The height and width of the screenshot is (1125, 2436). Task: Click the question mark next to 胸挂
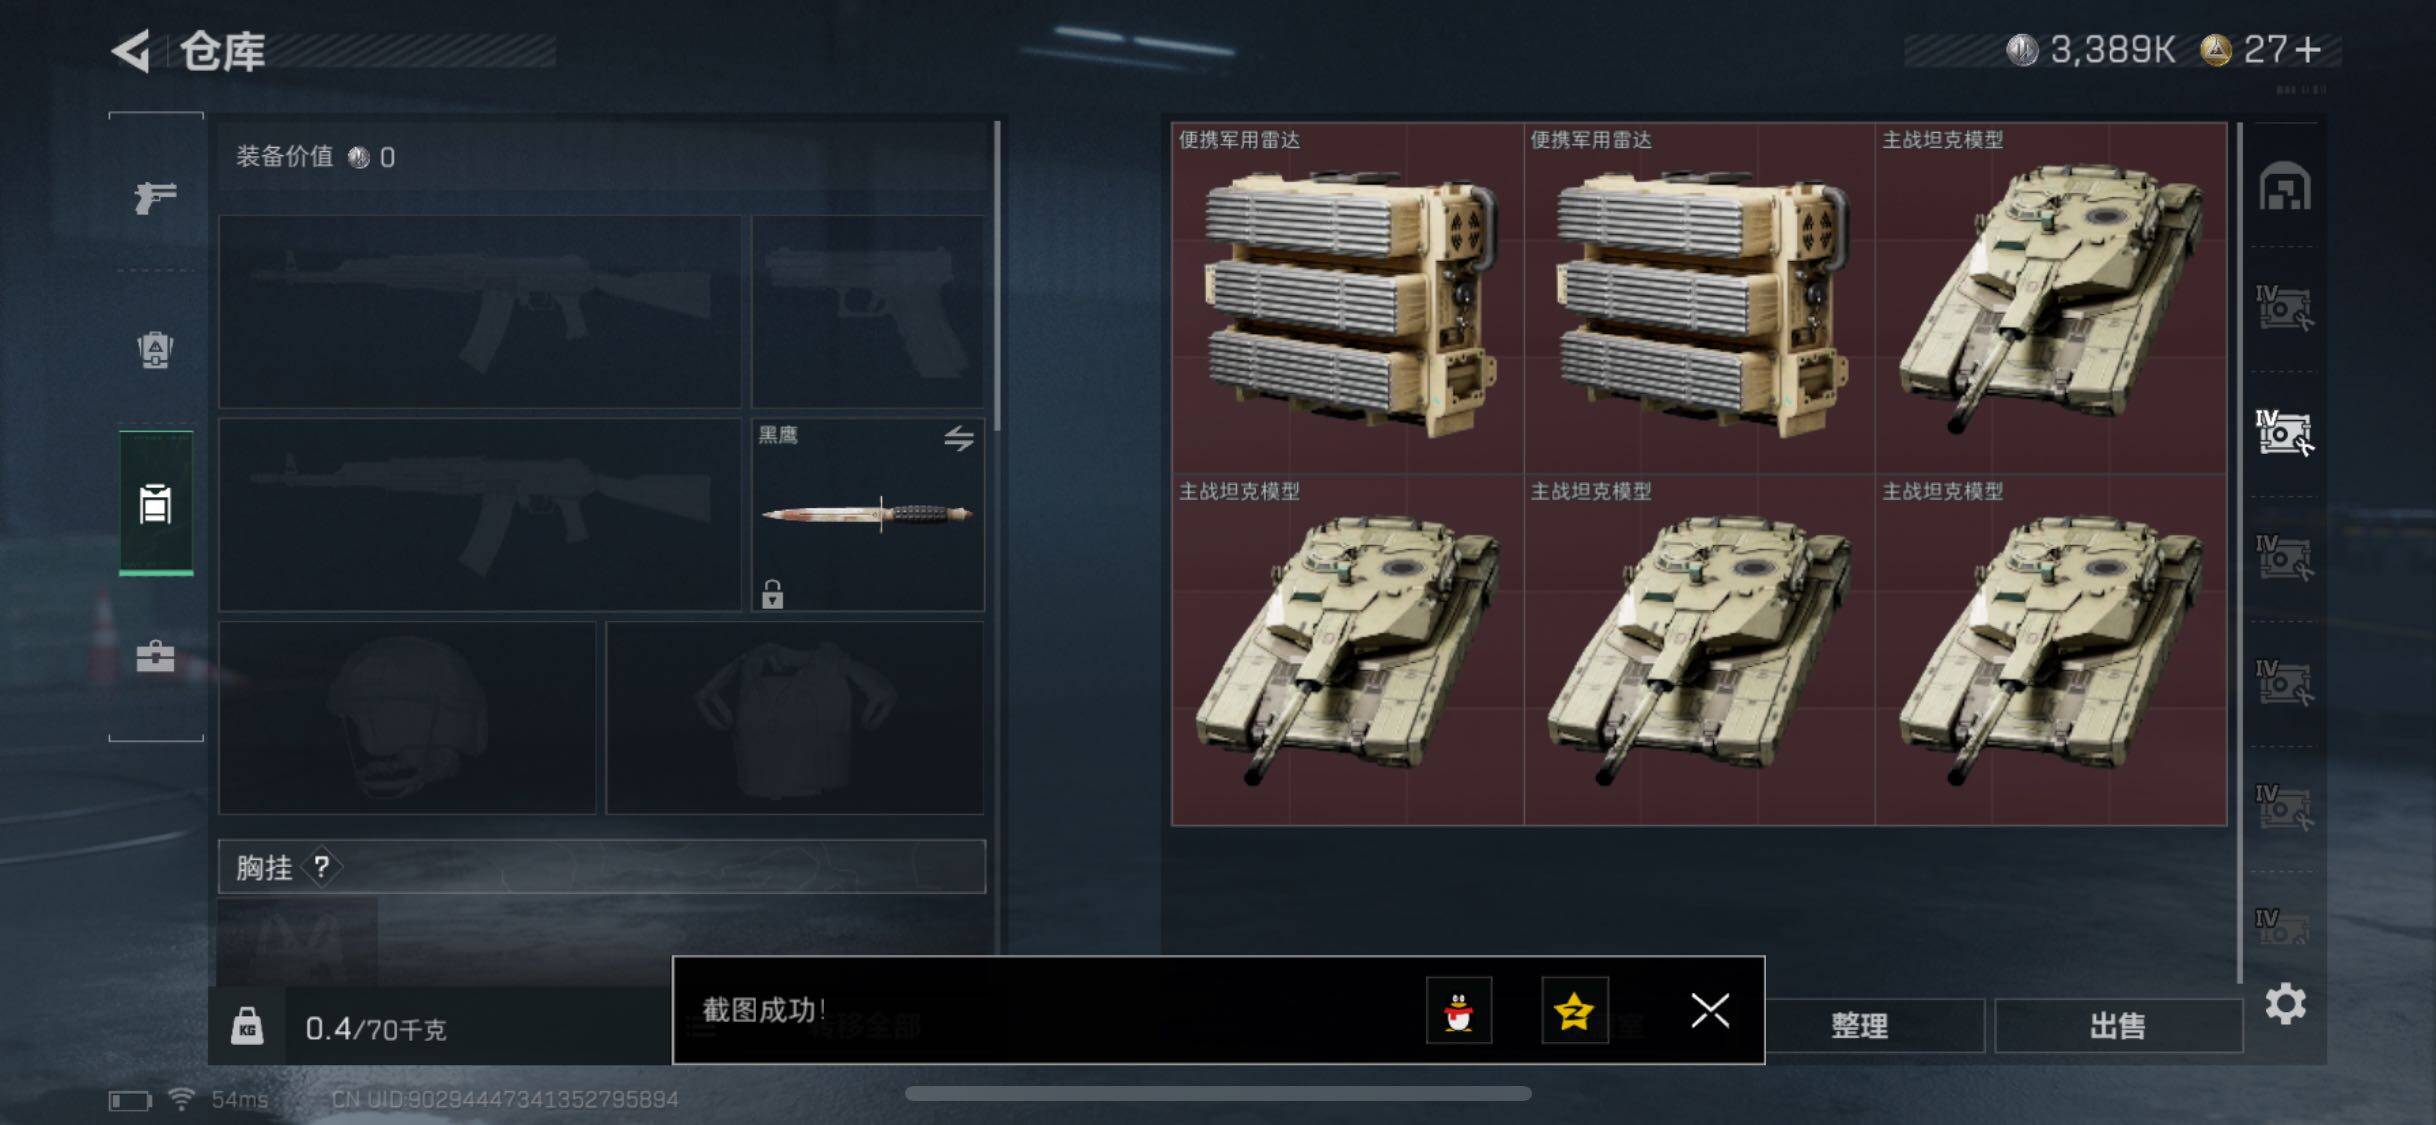[321, 867]
